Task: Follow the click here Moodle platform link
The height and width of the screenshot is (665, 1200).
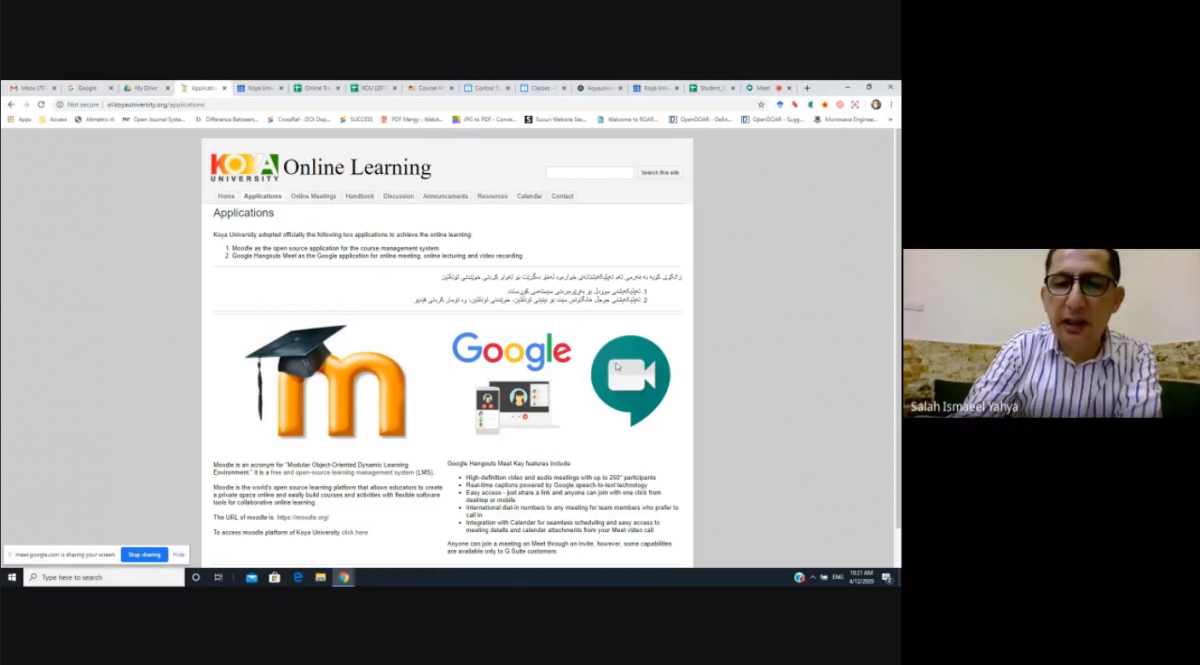Action: (354, 532)
